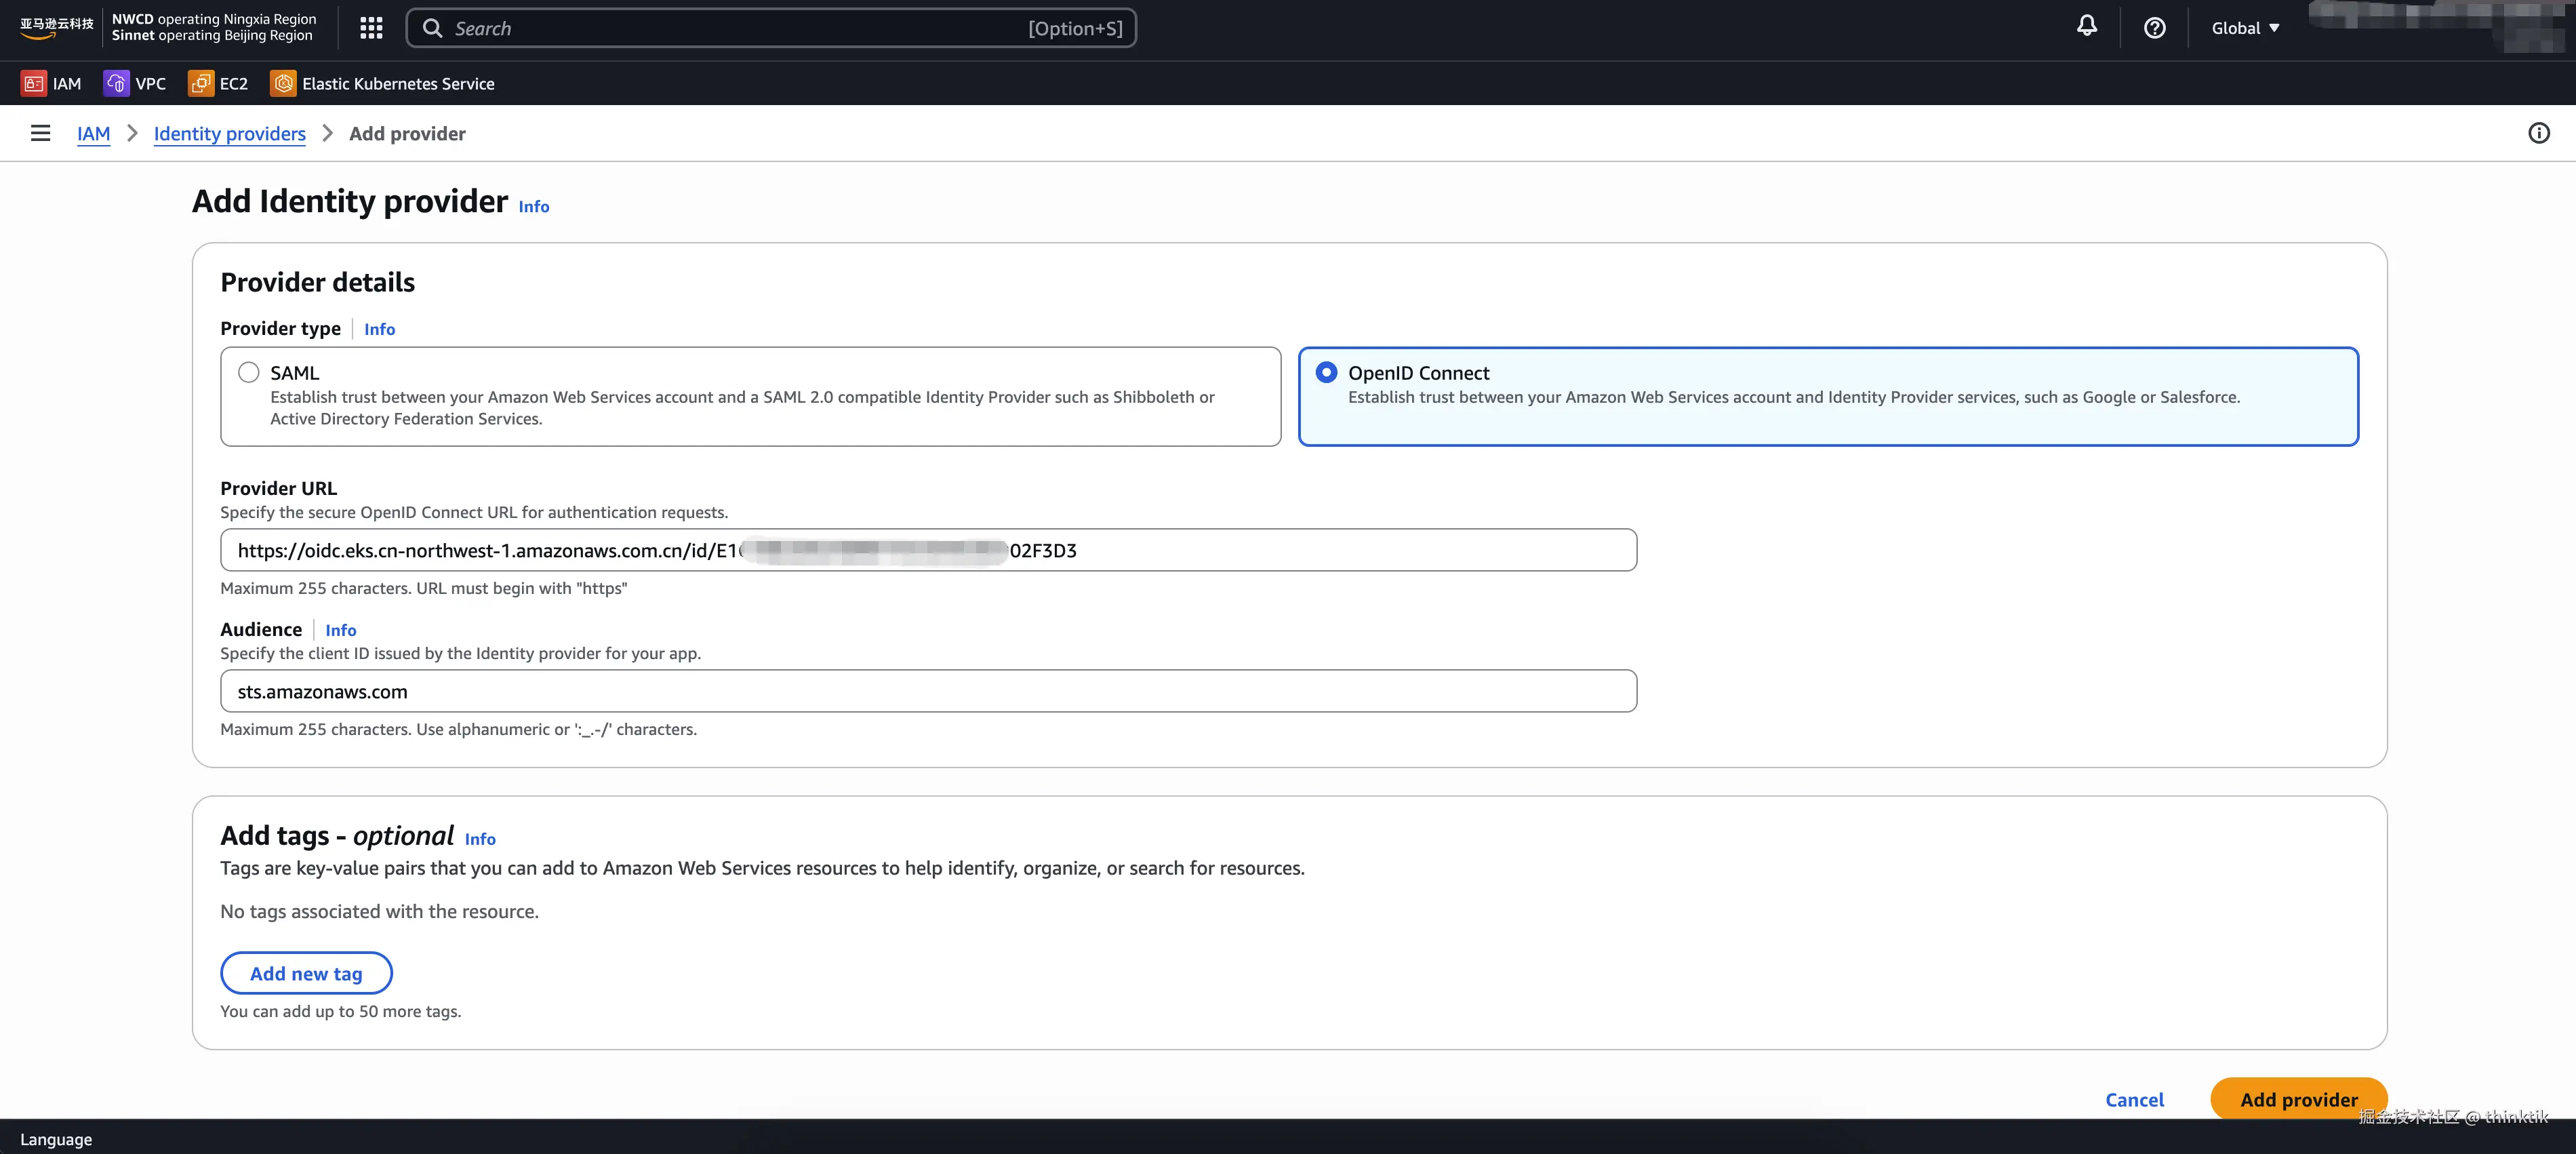Open the Language selector in footer

56,1139
